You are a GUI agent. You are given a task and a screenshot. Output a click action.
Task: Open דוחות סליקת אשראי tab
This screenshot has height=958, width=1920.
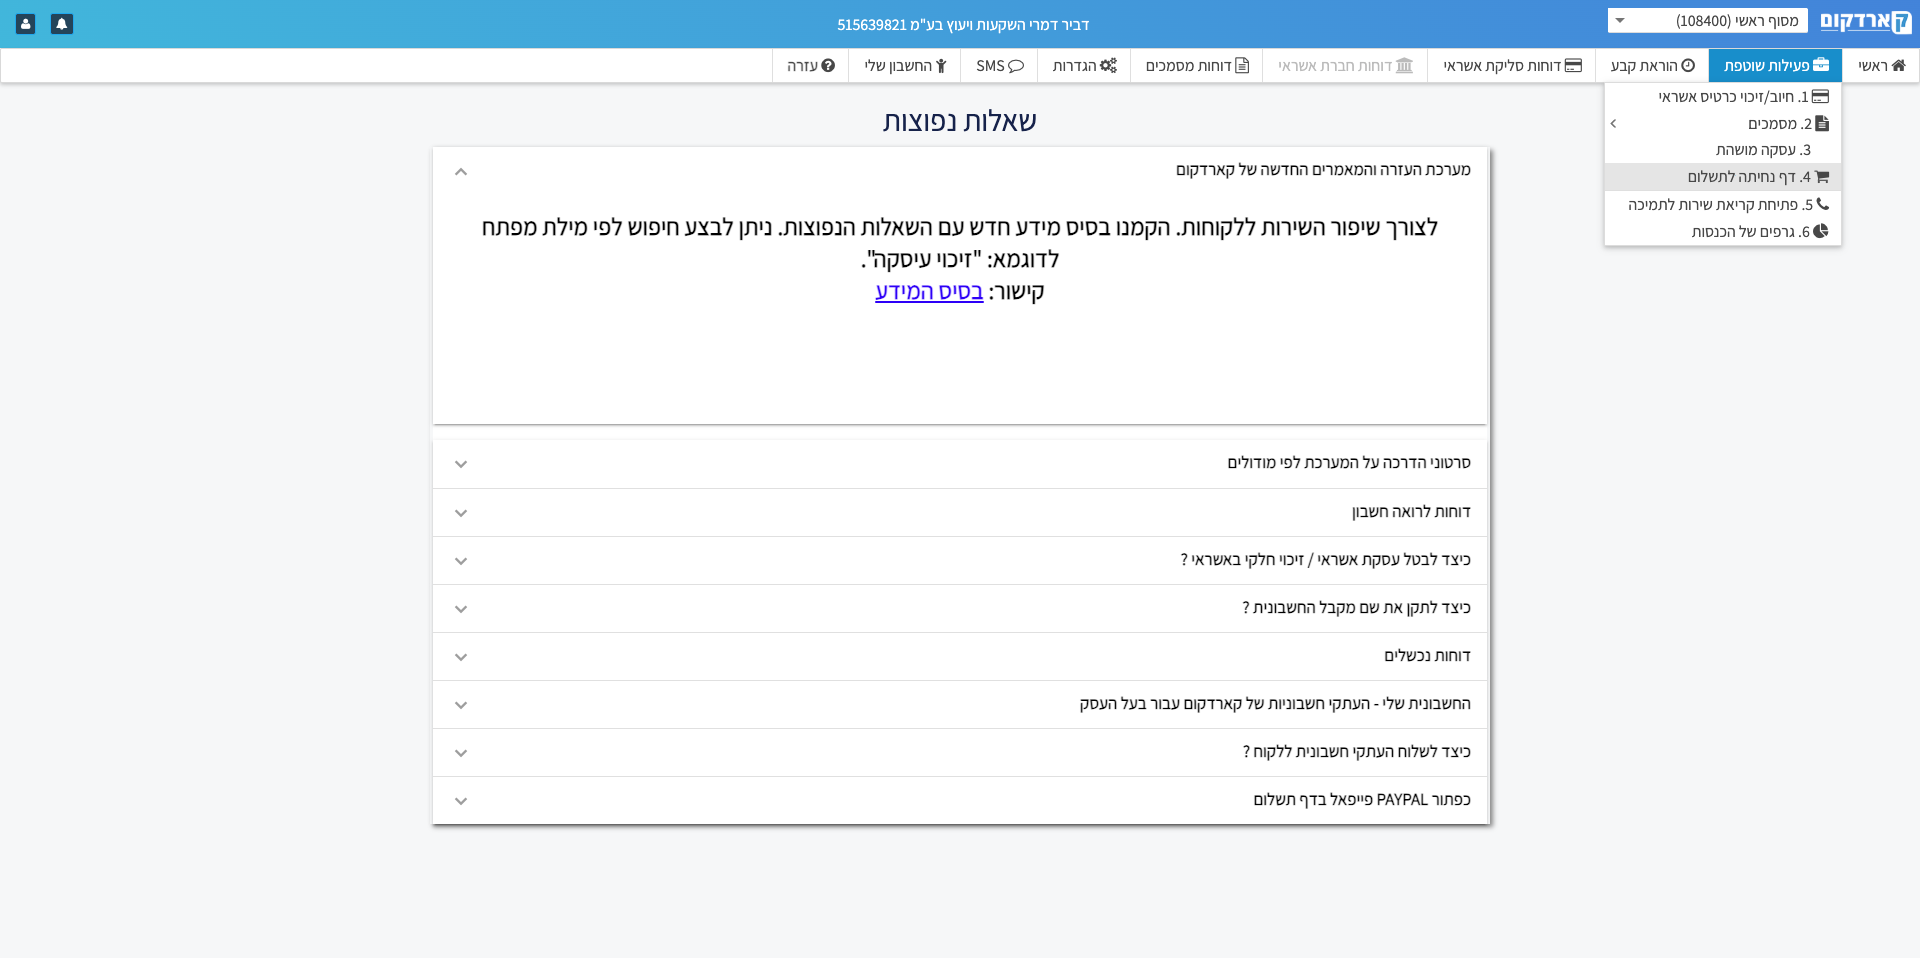click(x=1512, y=66)
